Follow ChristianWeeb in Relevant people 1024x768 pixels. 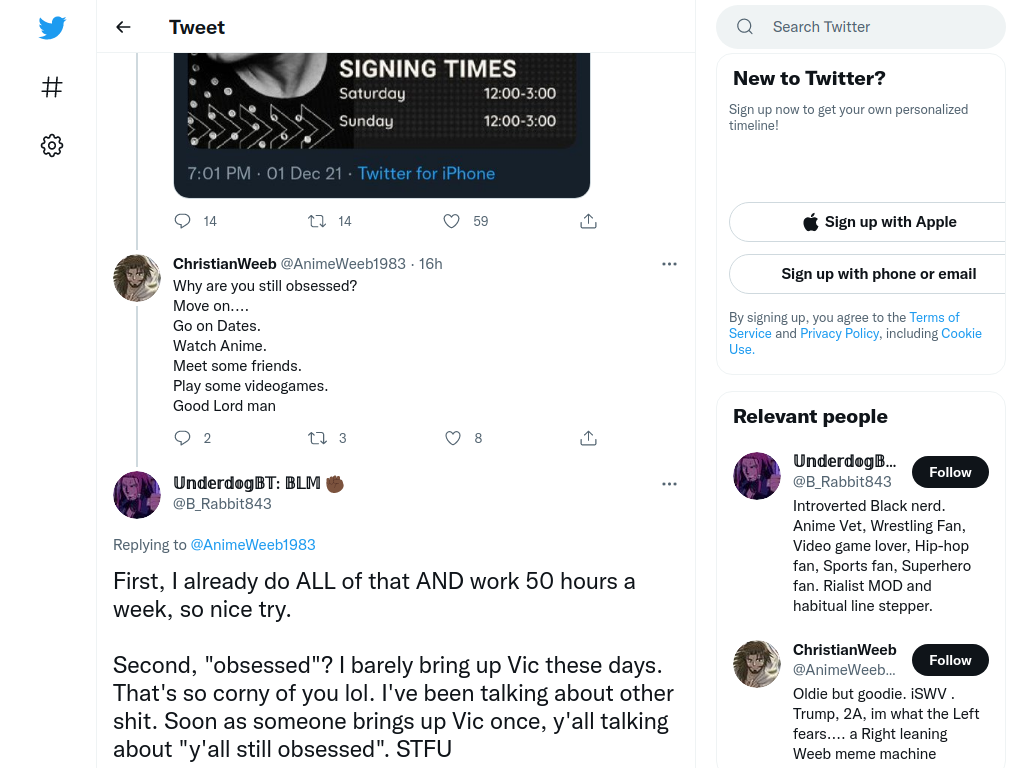[950, 660]
